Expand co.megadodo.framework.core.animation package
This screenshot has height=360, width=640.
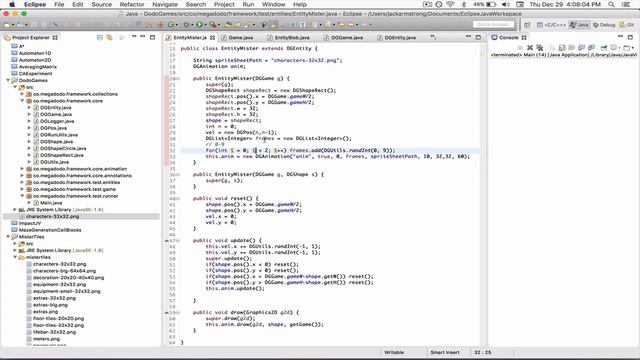[22, 169]
